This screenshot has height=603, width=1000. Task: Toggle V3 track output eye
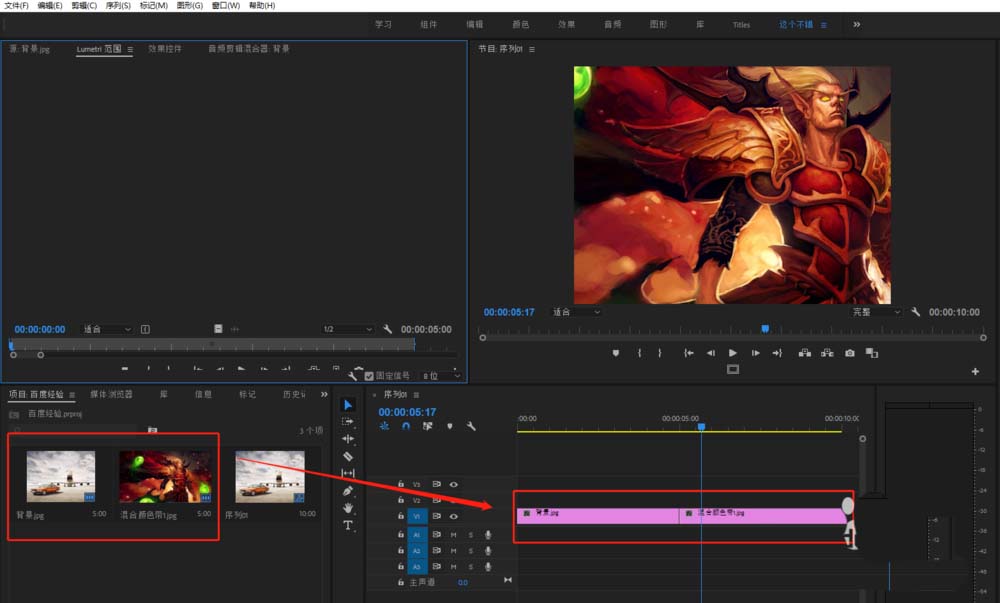[453, 484]
